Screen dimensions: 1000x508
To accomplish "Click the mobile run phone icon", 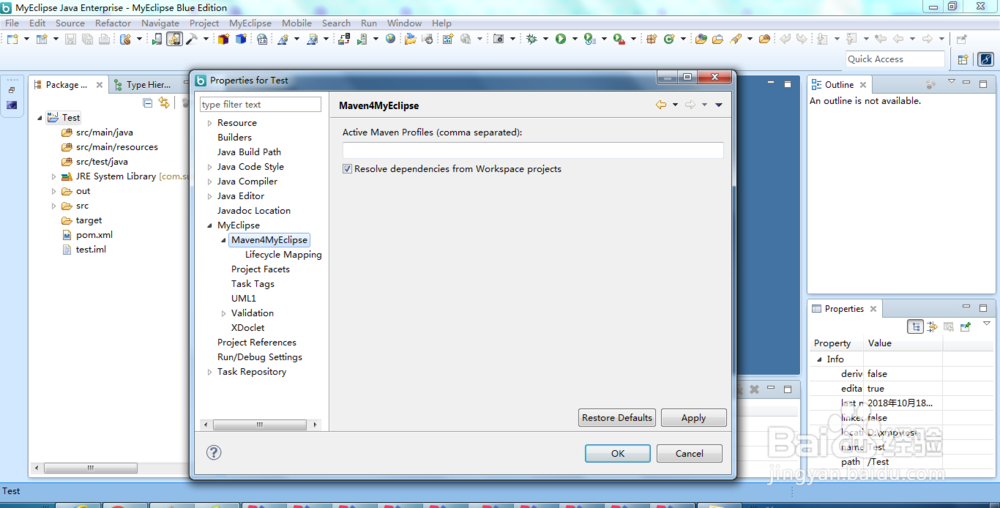I will pyautogui.click(x=156, y=39).
